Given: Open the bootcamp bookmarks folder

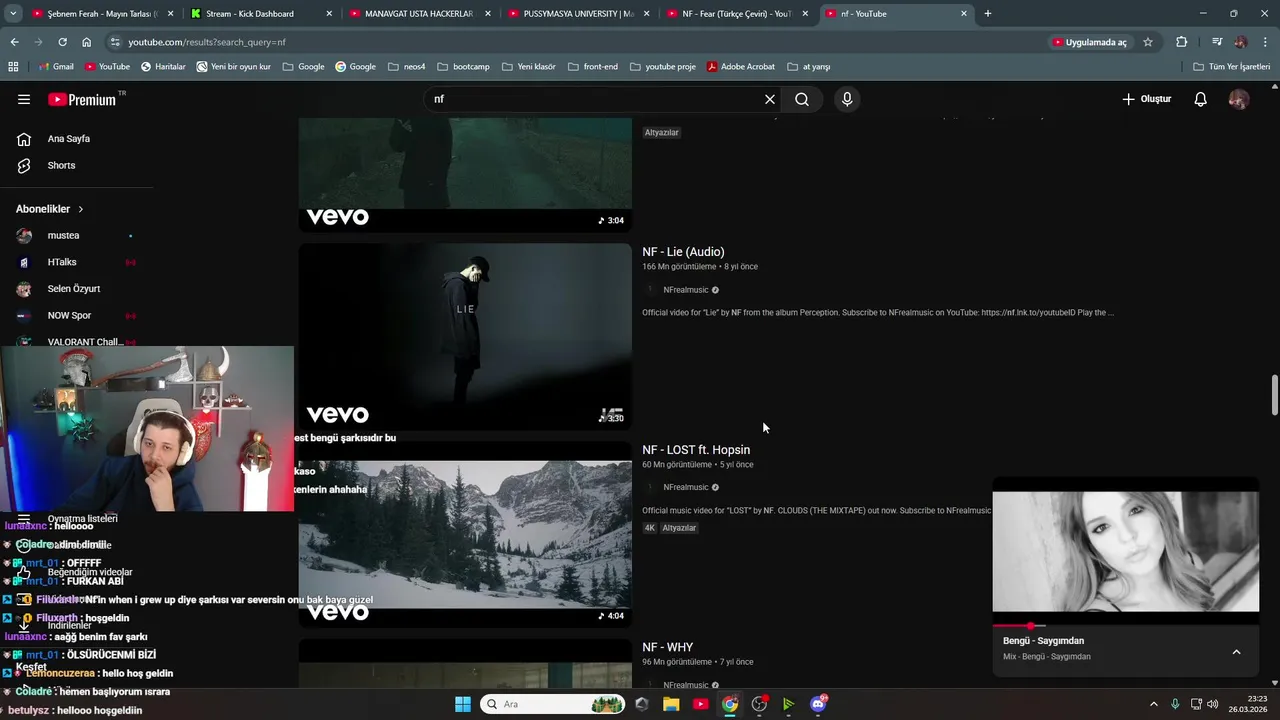Looking at the screenshot, I should point(463,67).
